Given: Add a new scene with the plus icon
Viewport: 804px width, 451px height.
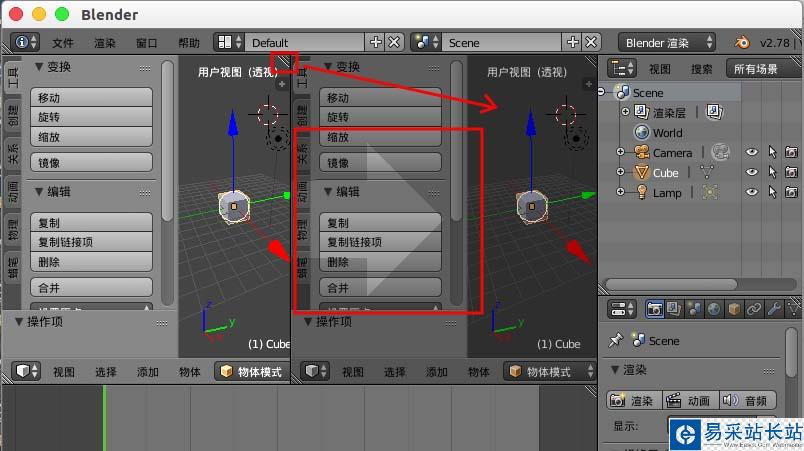Looking at the screenshot, I should point(573,42).
